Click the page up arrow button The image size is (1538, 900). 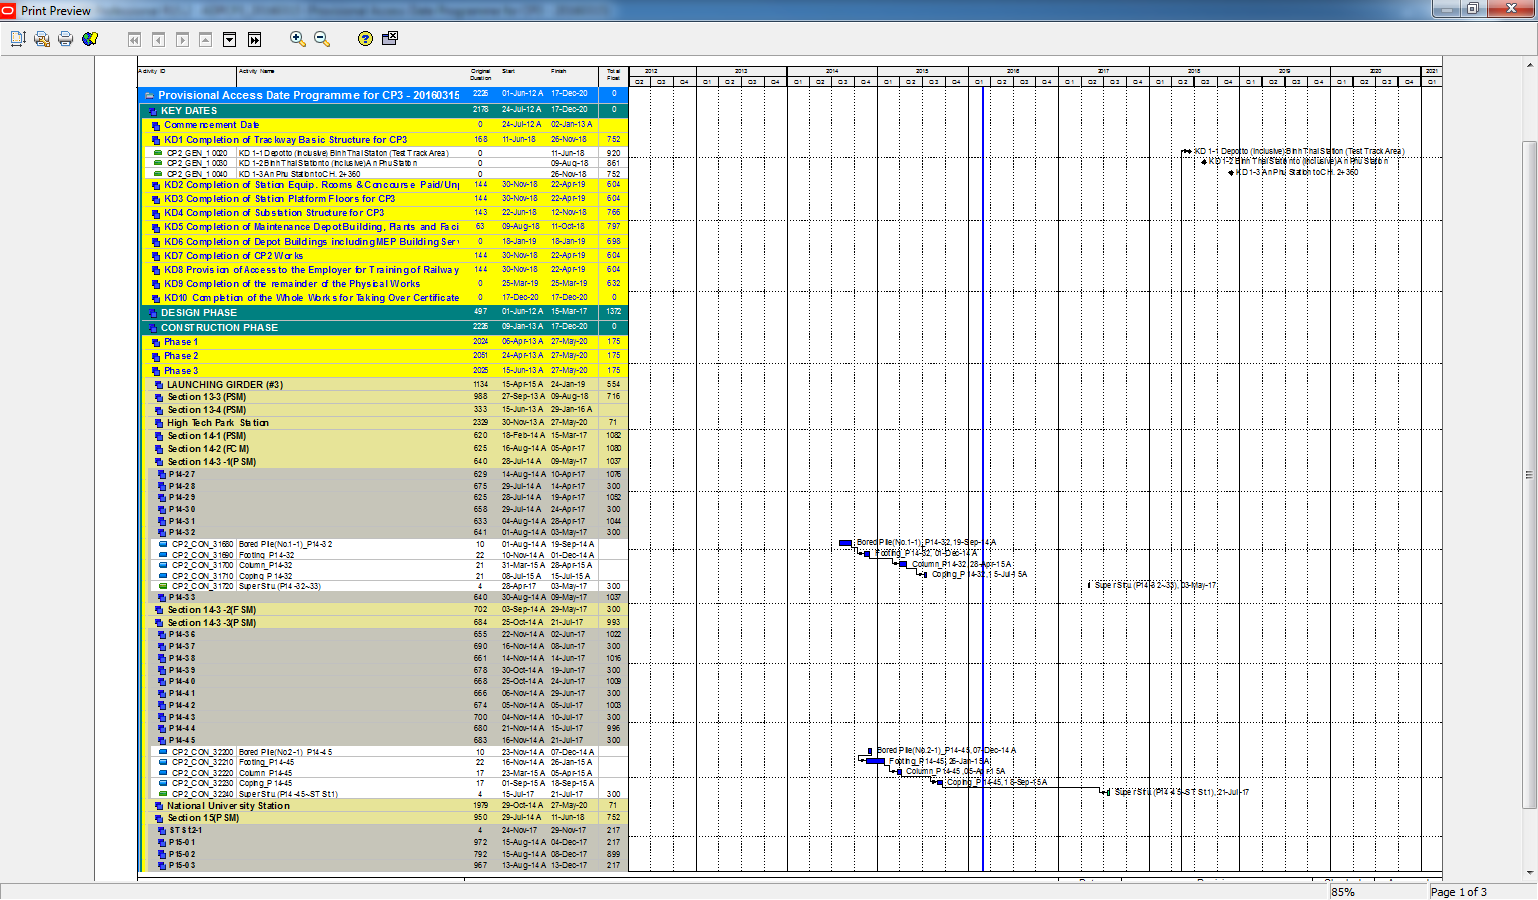(x=206, y=40)
